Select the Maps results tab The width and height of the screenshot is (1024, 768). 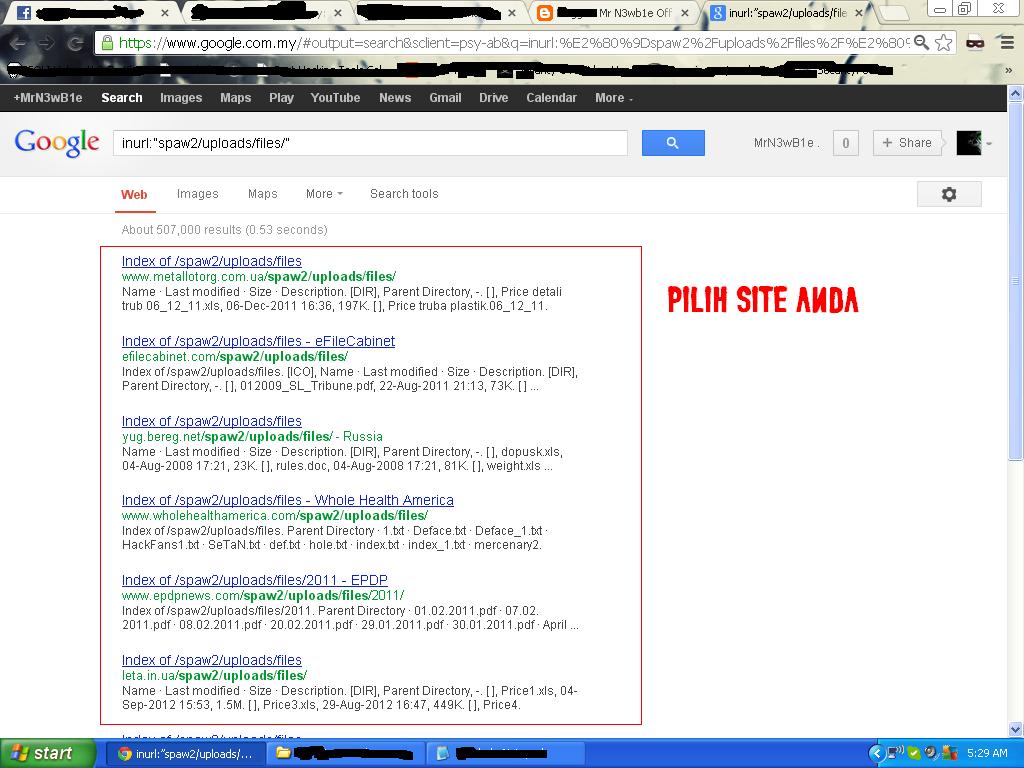263,194
